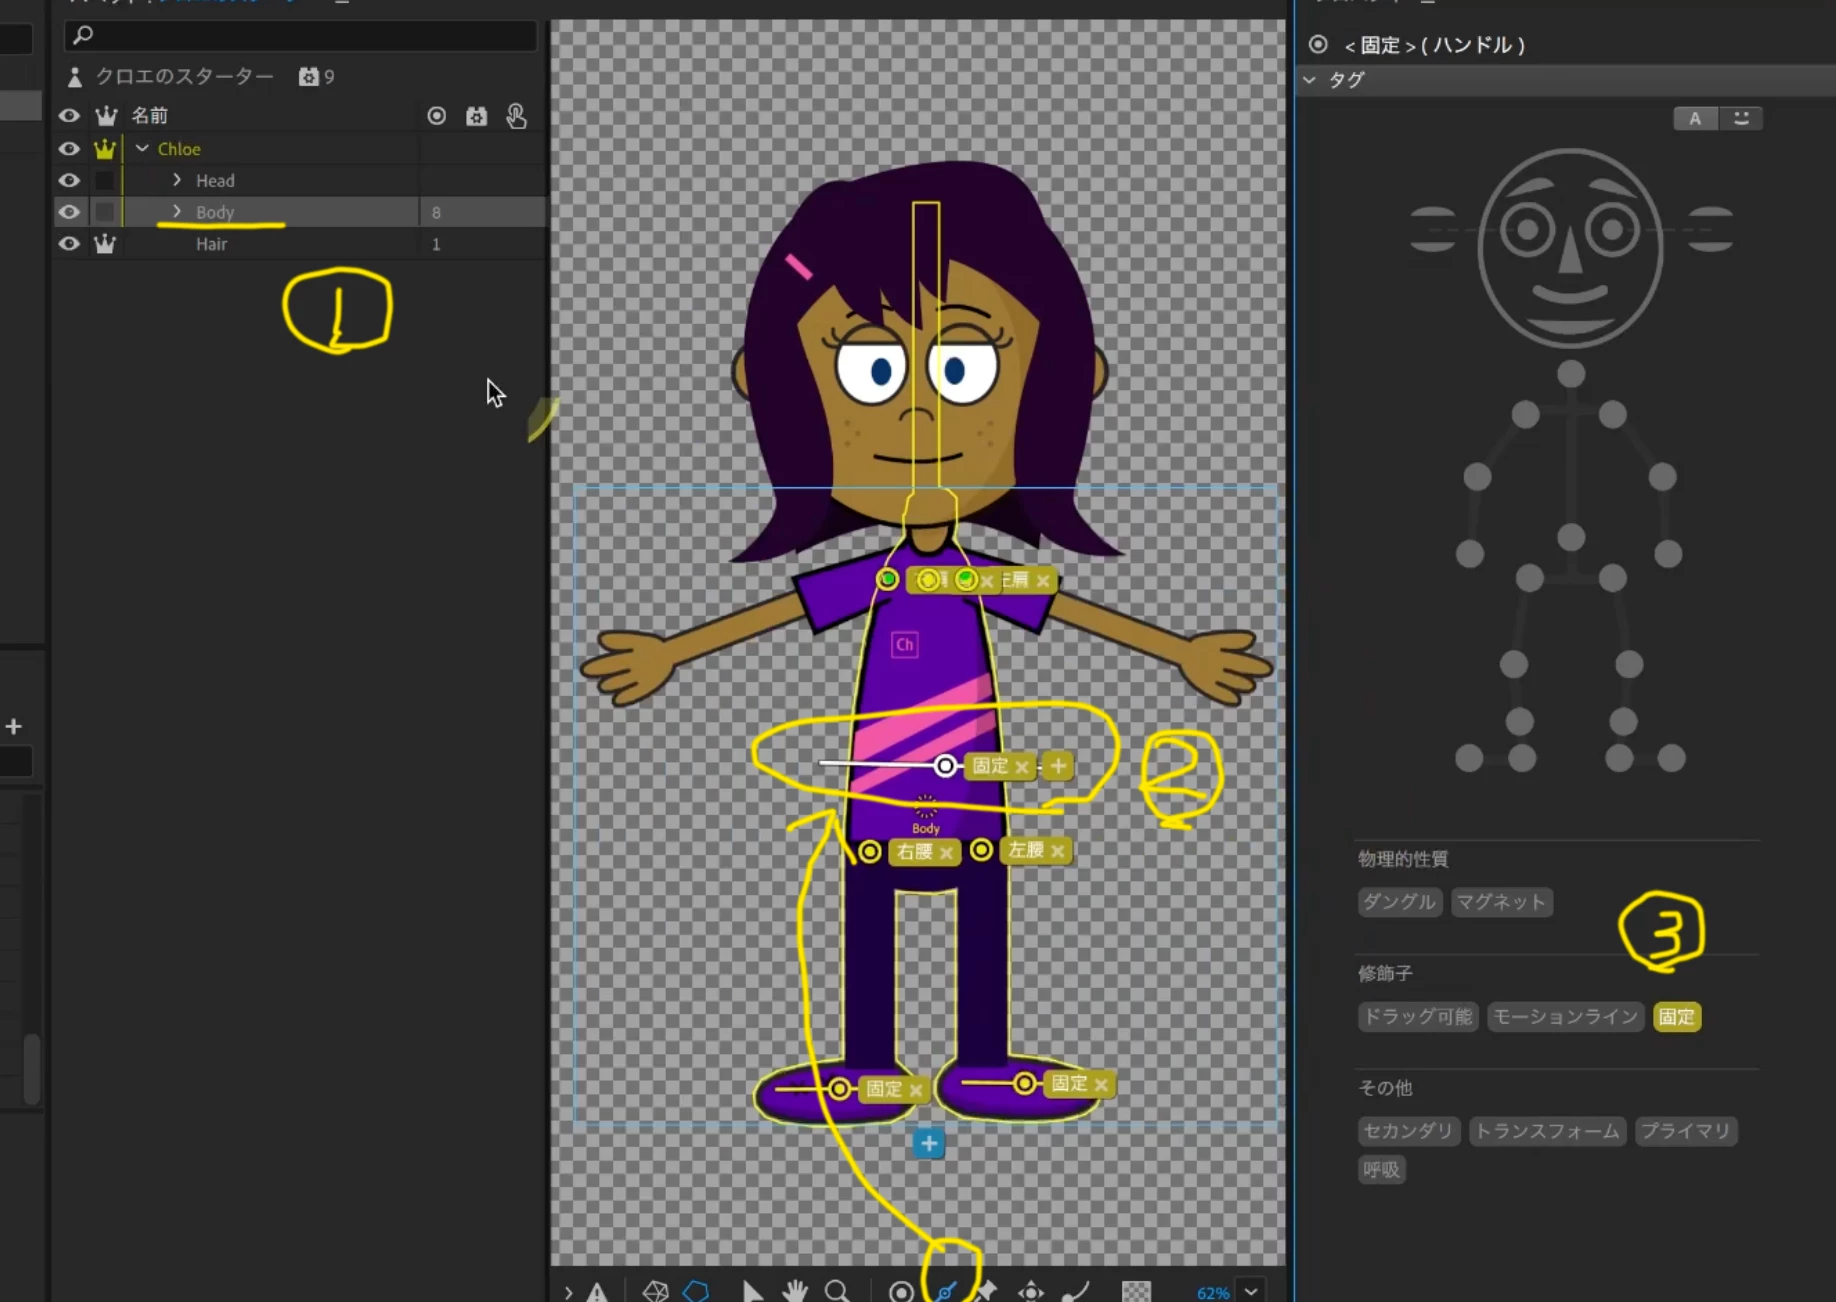
Task: Click the 名前 column header
Action: (150, 116)
